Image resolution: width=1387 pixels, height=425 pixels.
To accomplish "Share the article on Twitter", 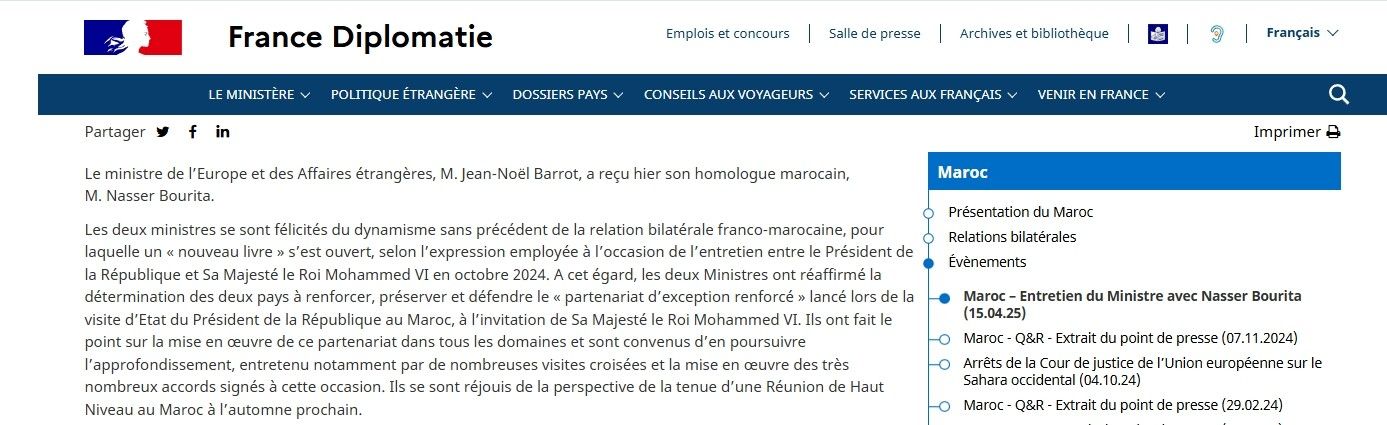I will [163, 132].
